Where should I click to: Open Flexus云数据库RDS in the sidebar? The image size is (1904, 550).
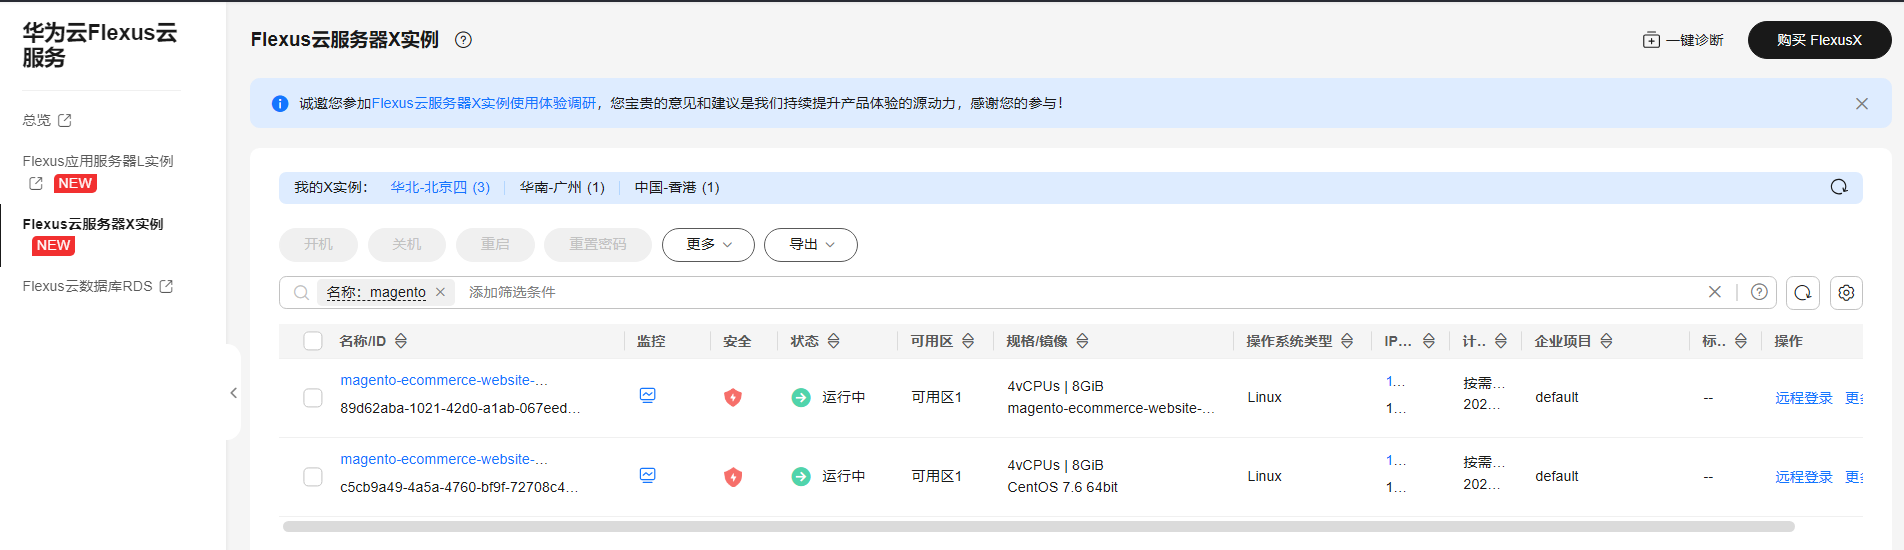[x=98, y=286]
